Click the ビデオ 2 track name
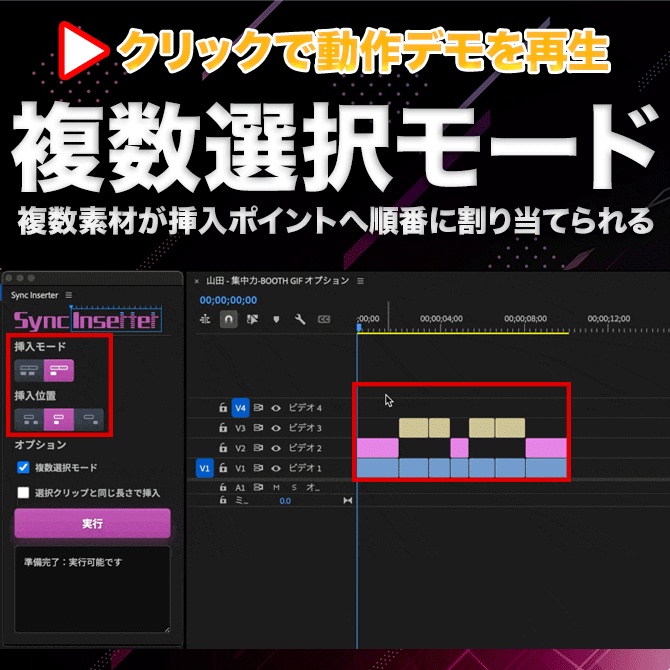The image size is (670, 670). tap(305, 448)
